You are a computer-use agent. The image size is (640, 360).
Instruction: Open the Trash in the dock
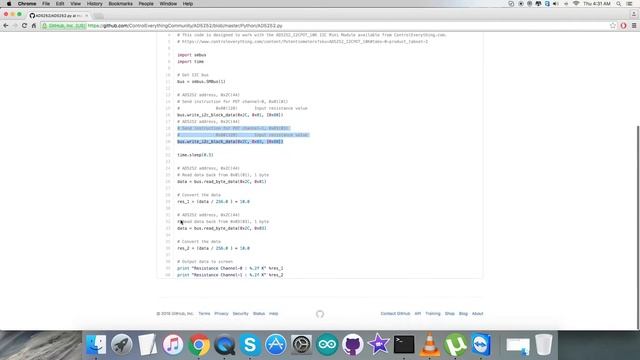[544, 344]
